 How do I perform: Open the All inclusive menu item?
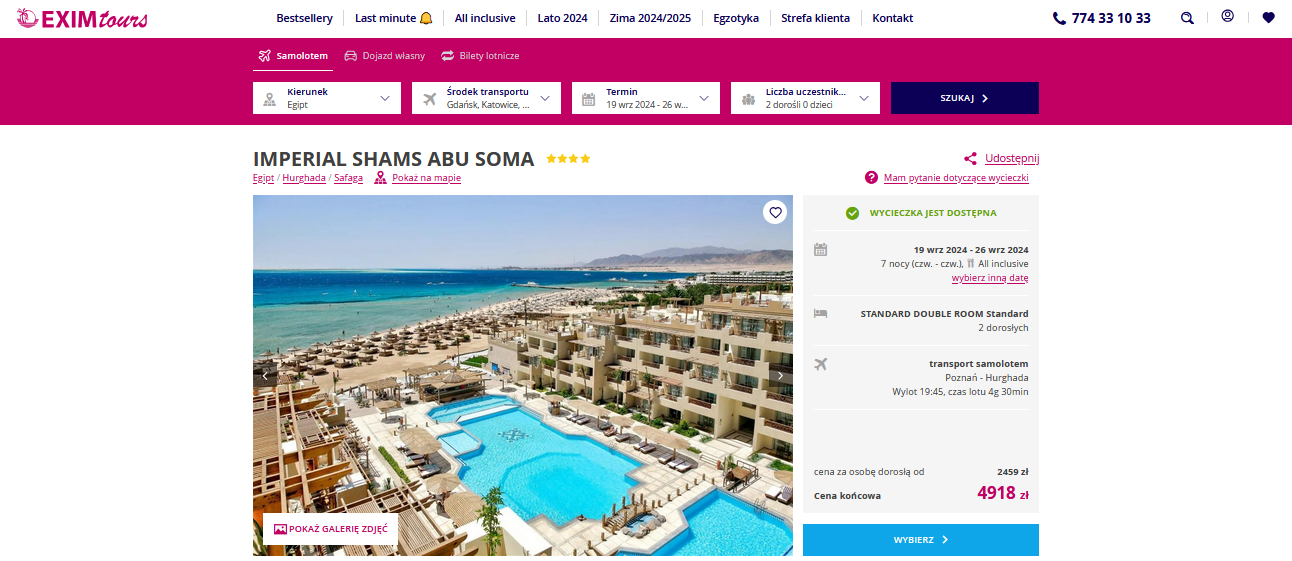coord(485,18)
